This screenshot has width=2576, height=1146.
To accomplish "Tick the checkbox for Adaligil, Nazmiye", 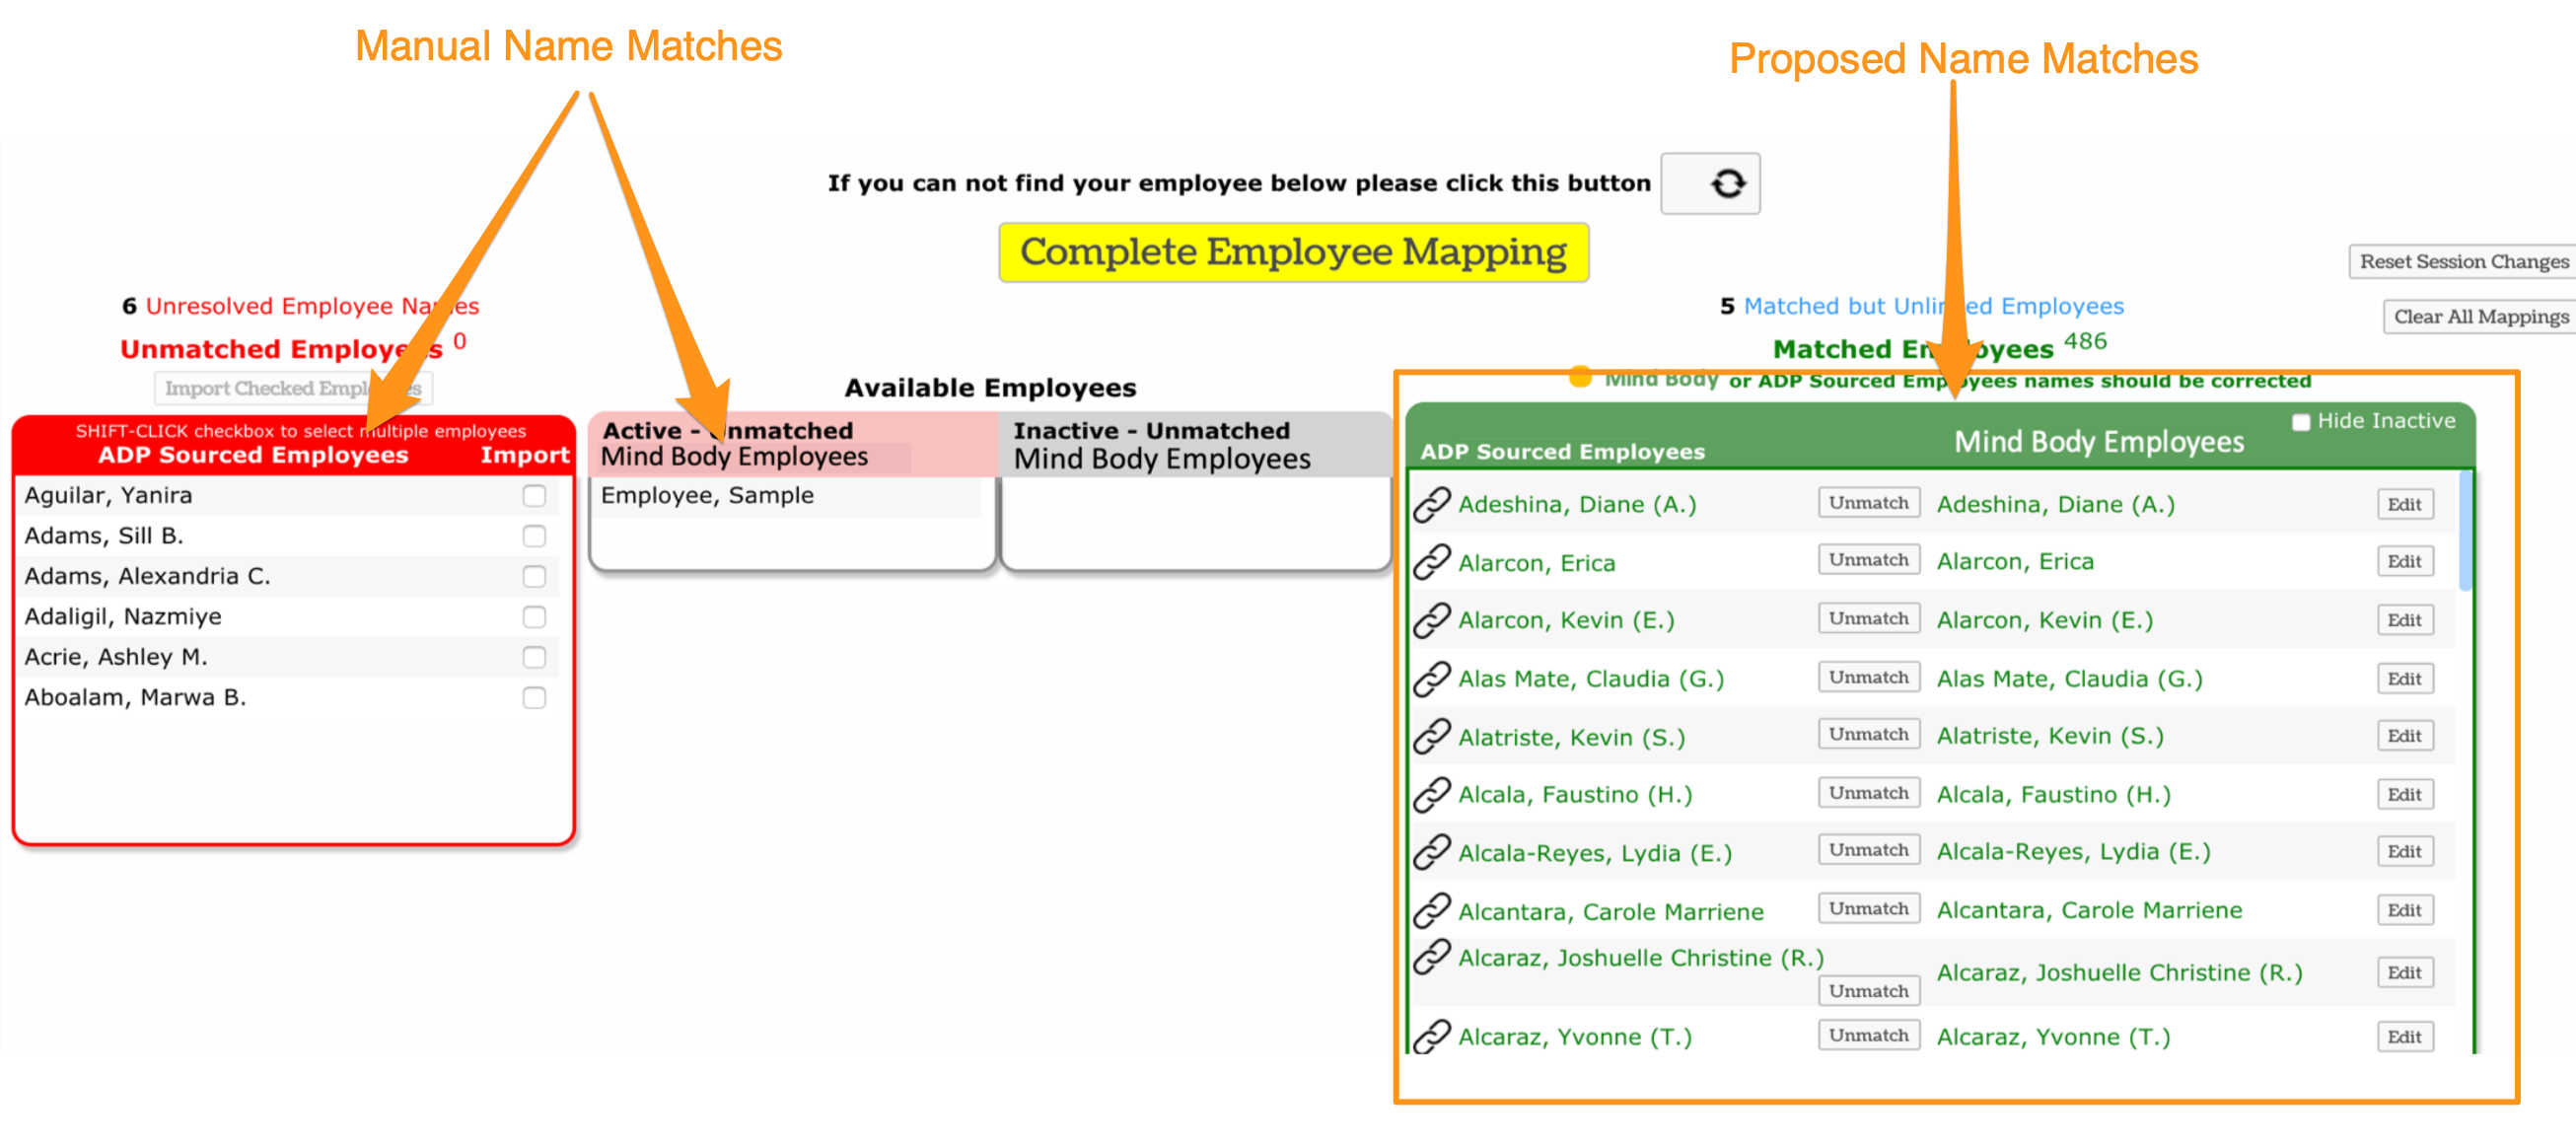I will click(x=534, y=617).
